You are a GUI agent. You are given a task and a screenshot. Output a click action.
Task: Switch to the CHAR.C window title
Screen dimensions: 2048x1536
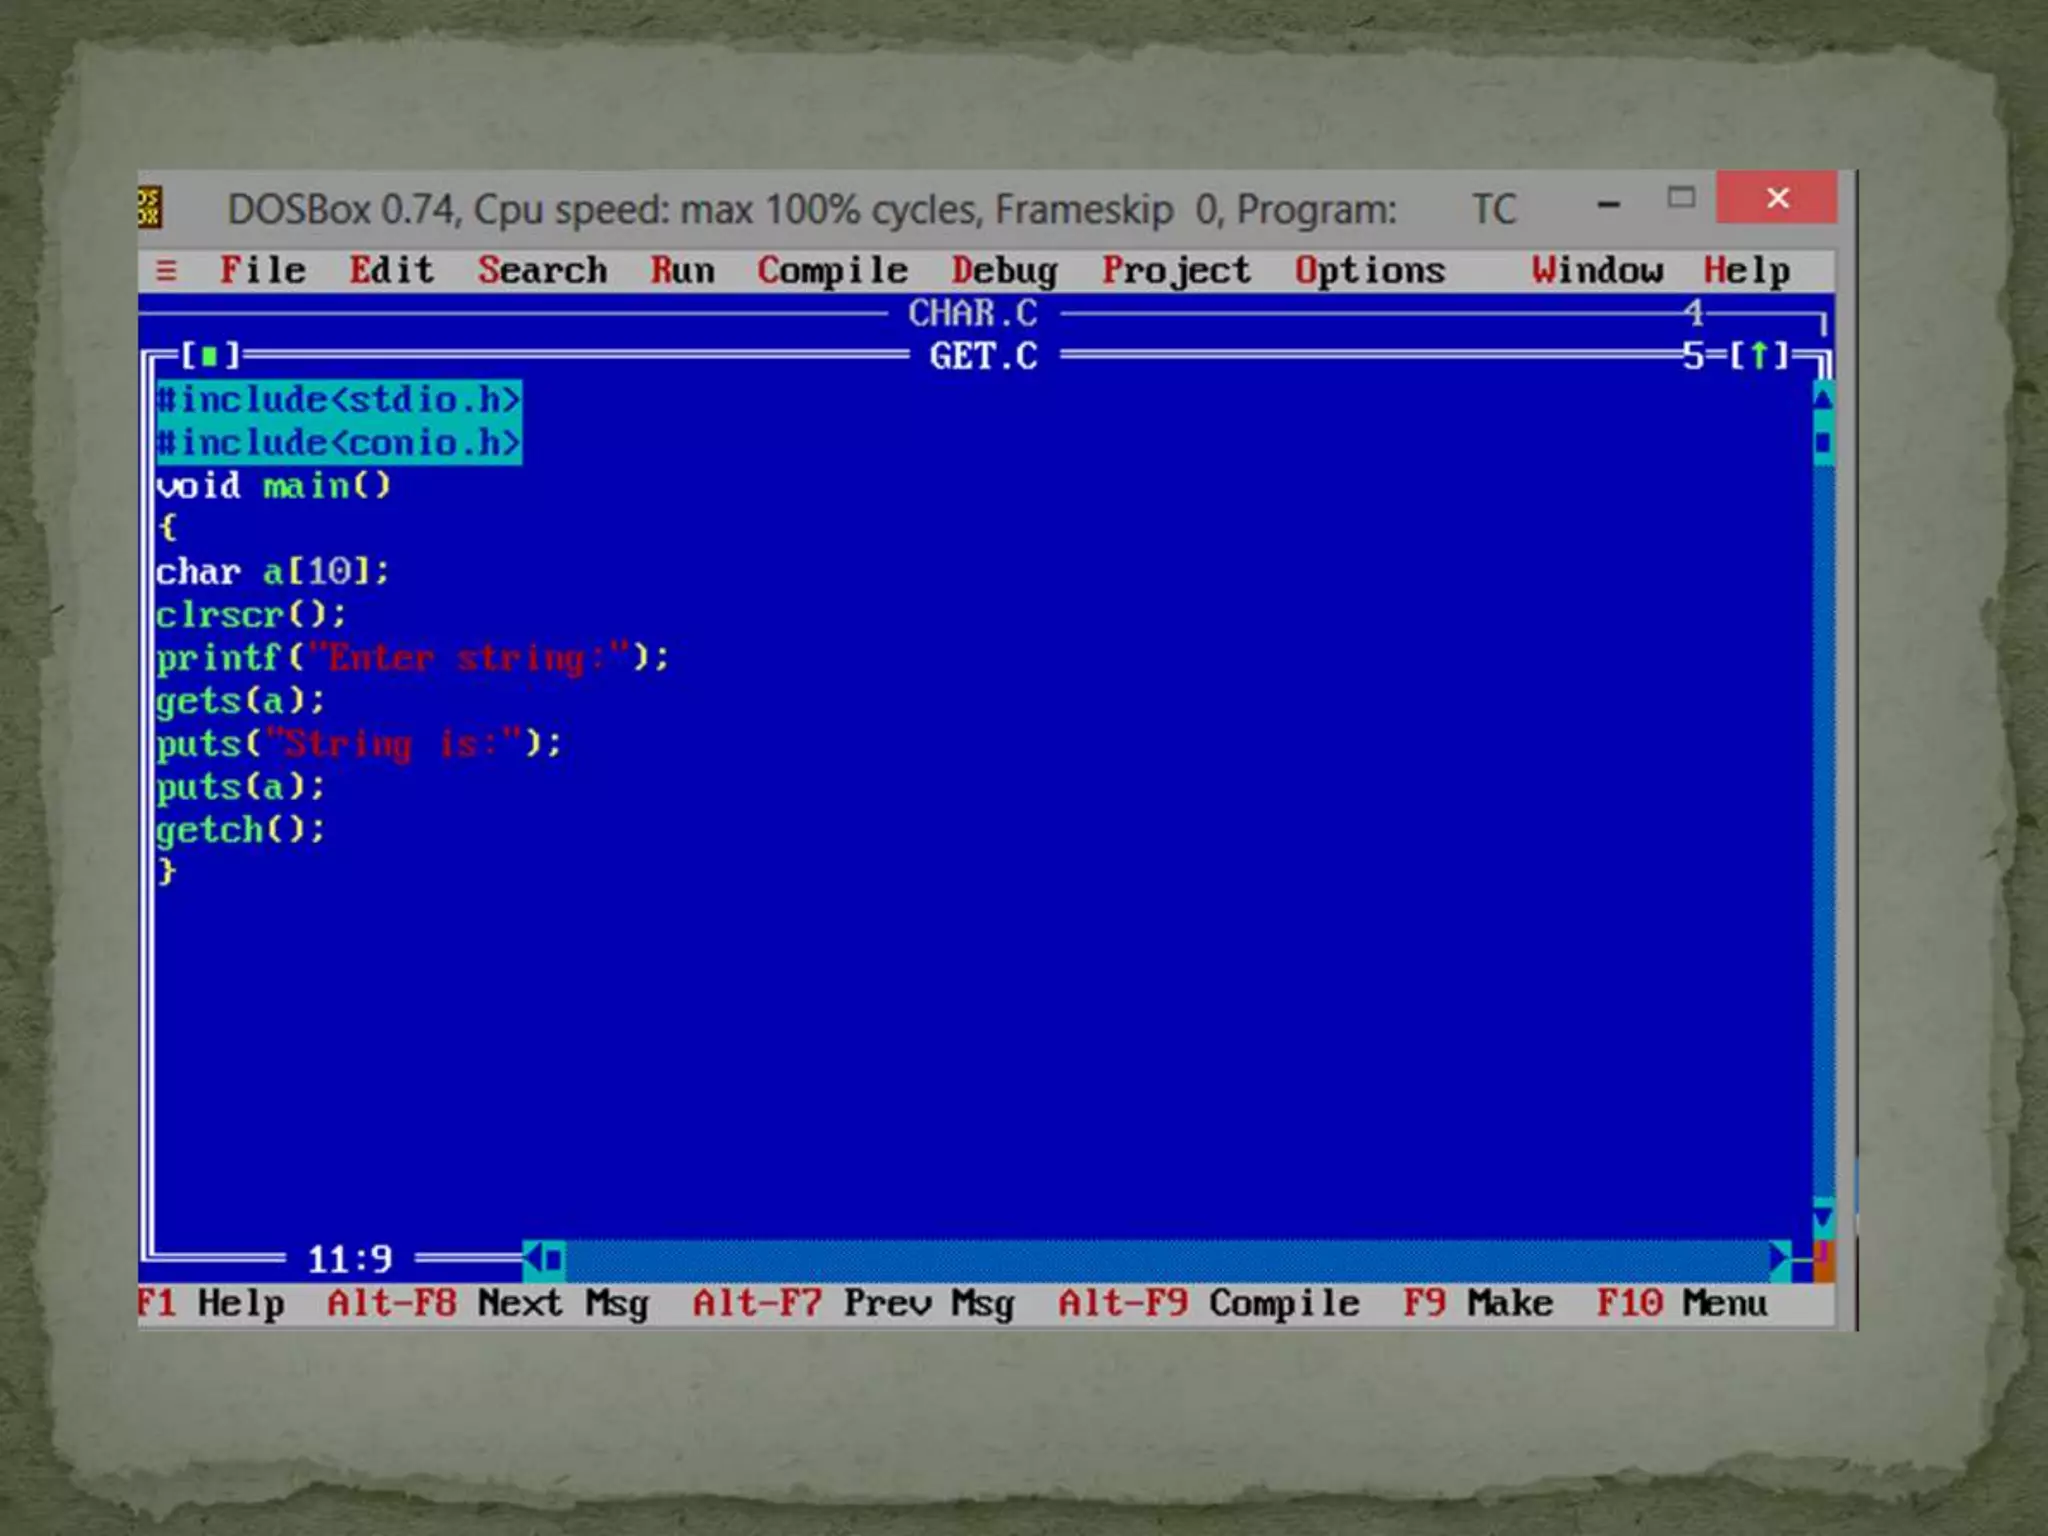click(972, 314)
